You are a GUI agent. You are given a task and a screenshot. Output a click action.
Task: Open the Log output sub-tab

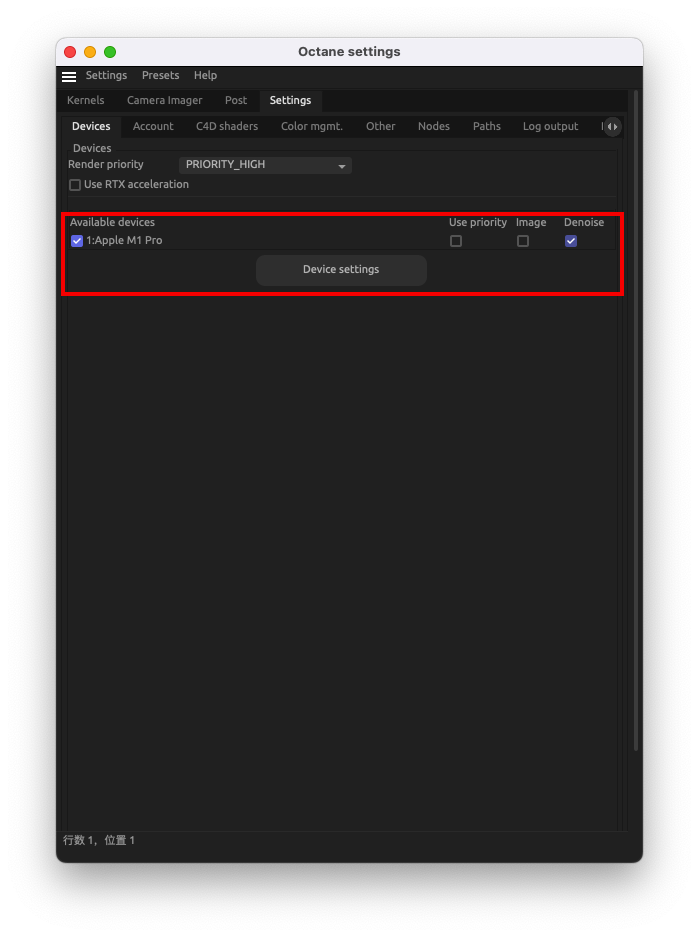(x=550, y=127)
